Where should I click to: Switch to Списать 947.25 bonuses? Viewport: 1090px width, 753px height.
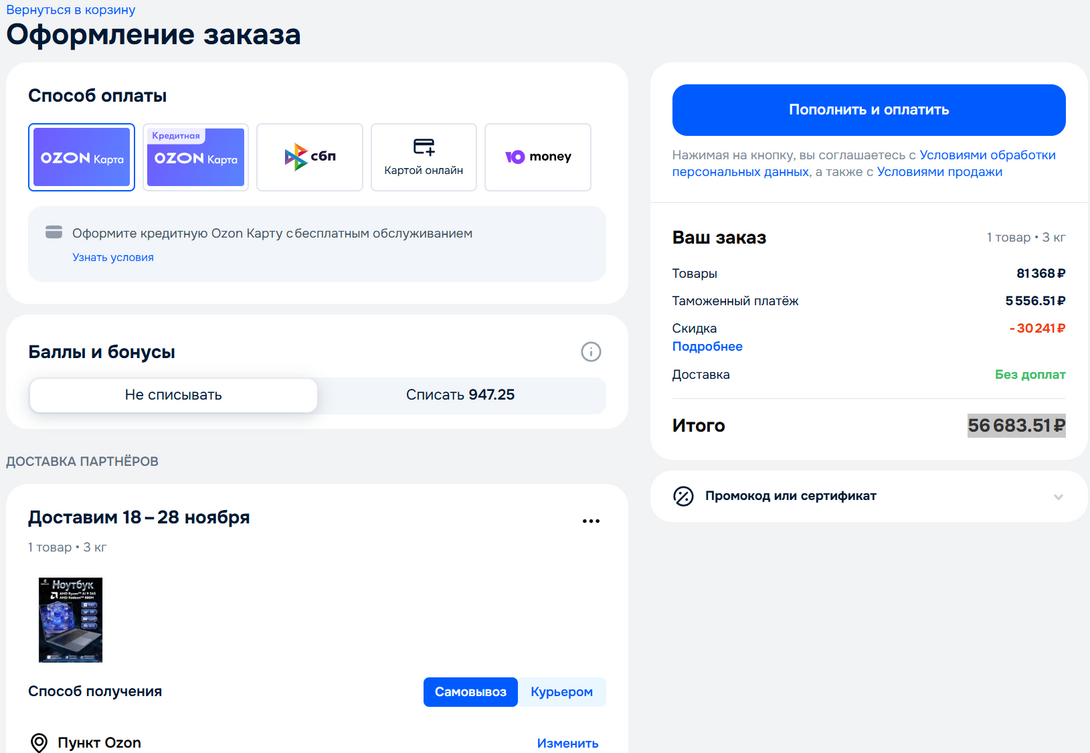460,395
